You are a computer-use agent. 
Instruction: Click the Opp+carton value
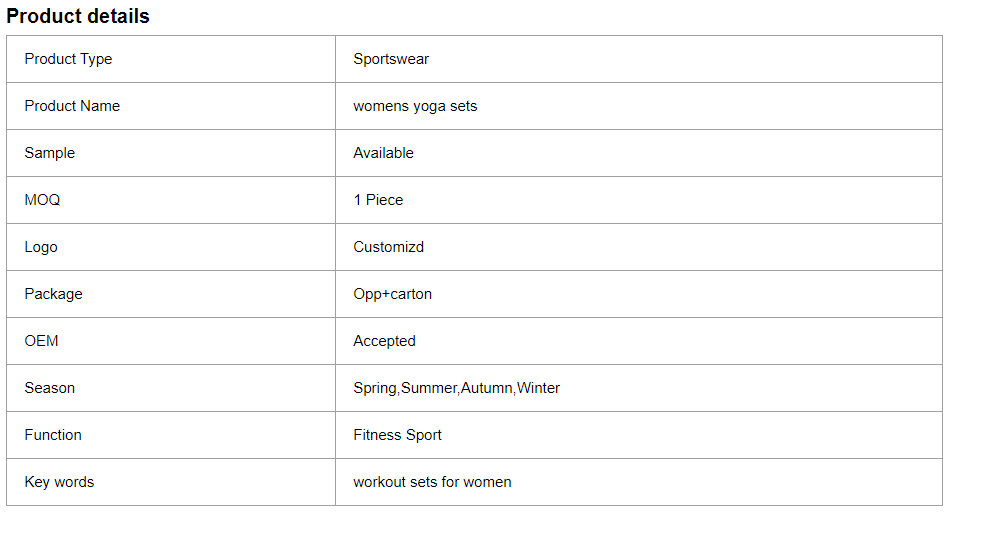click(x=393, y=294)
